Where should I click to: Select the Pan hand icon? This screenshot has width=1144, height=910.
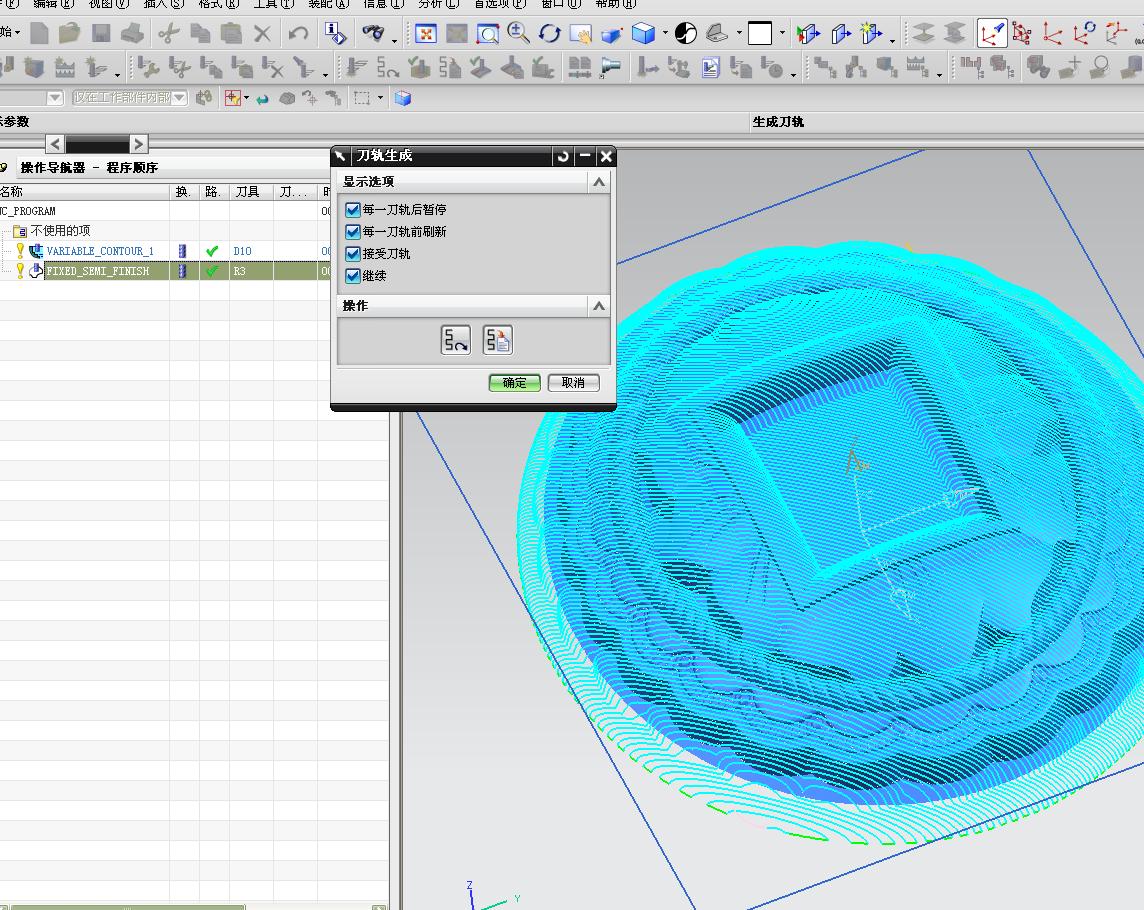coord(580,34)
